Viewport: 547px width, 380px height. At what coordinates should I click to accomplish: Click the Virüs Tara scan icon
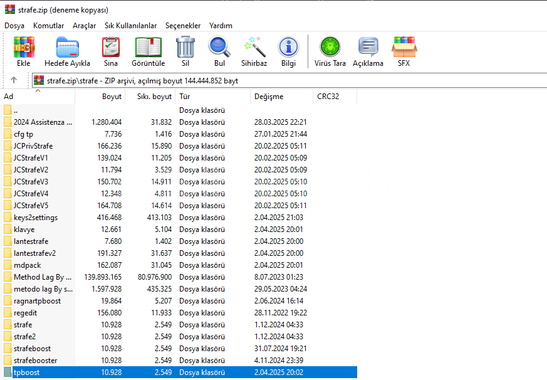[330, 47]
